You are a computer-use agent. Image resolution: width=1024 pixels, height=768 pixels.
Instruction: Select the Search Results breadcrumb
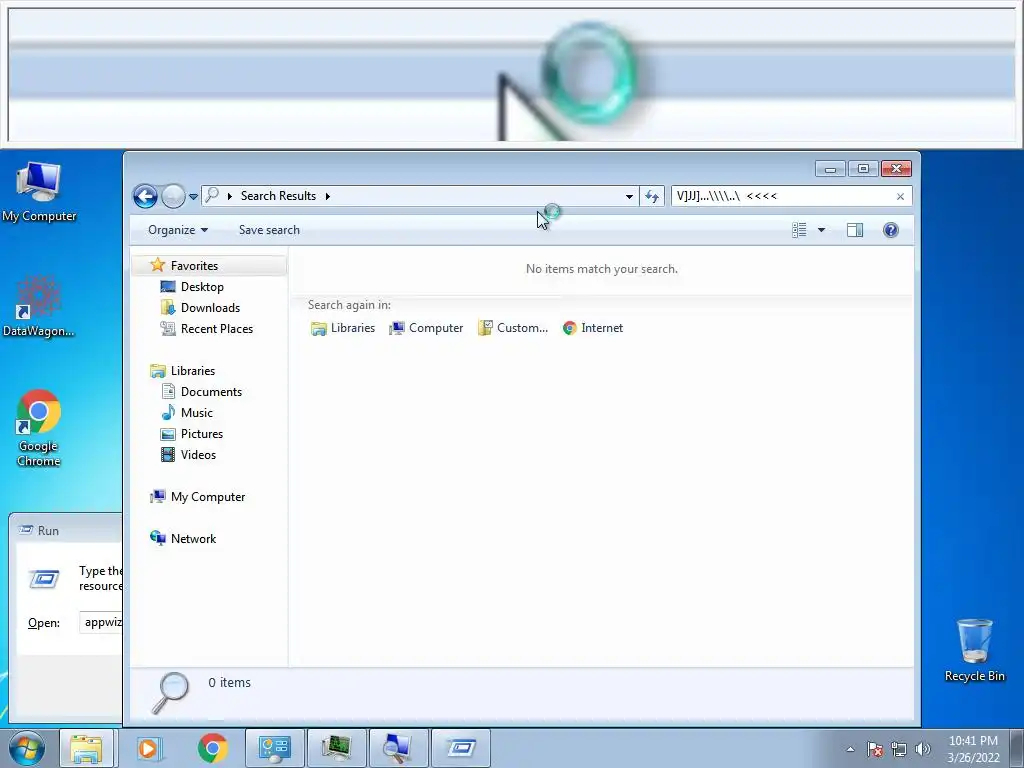[x=278, y=196]
